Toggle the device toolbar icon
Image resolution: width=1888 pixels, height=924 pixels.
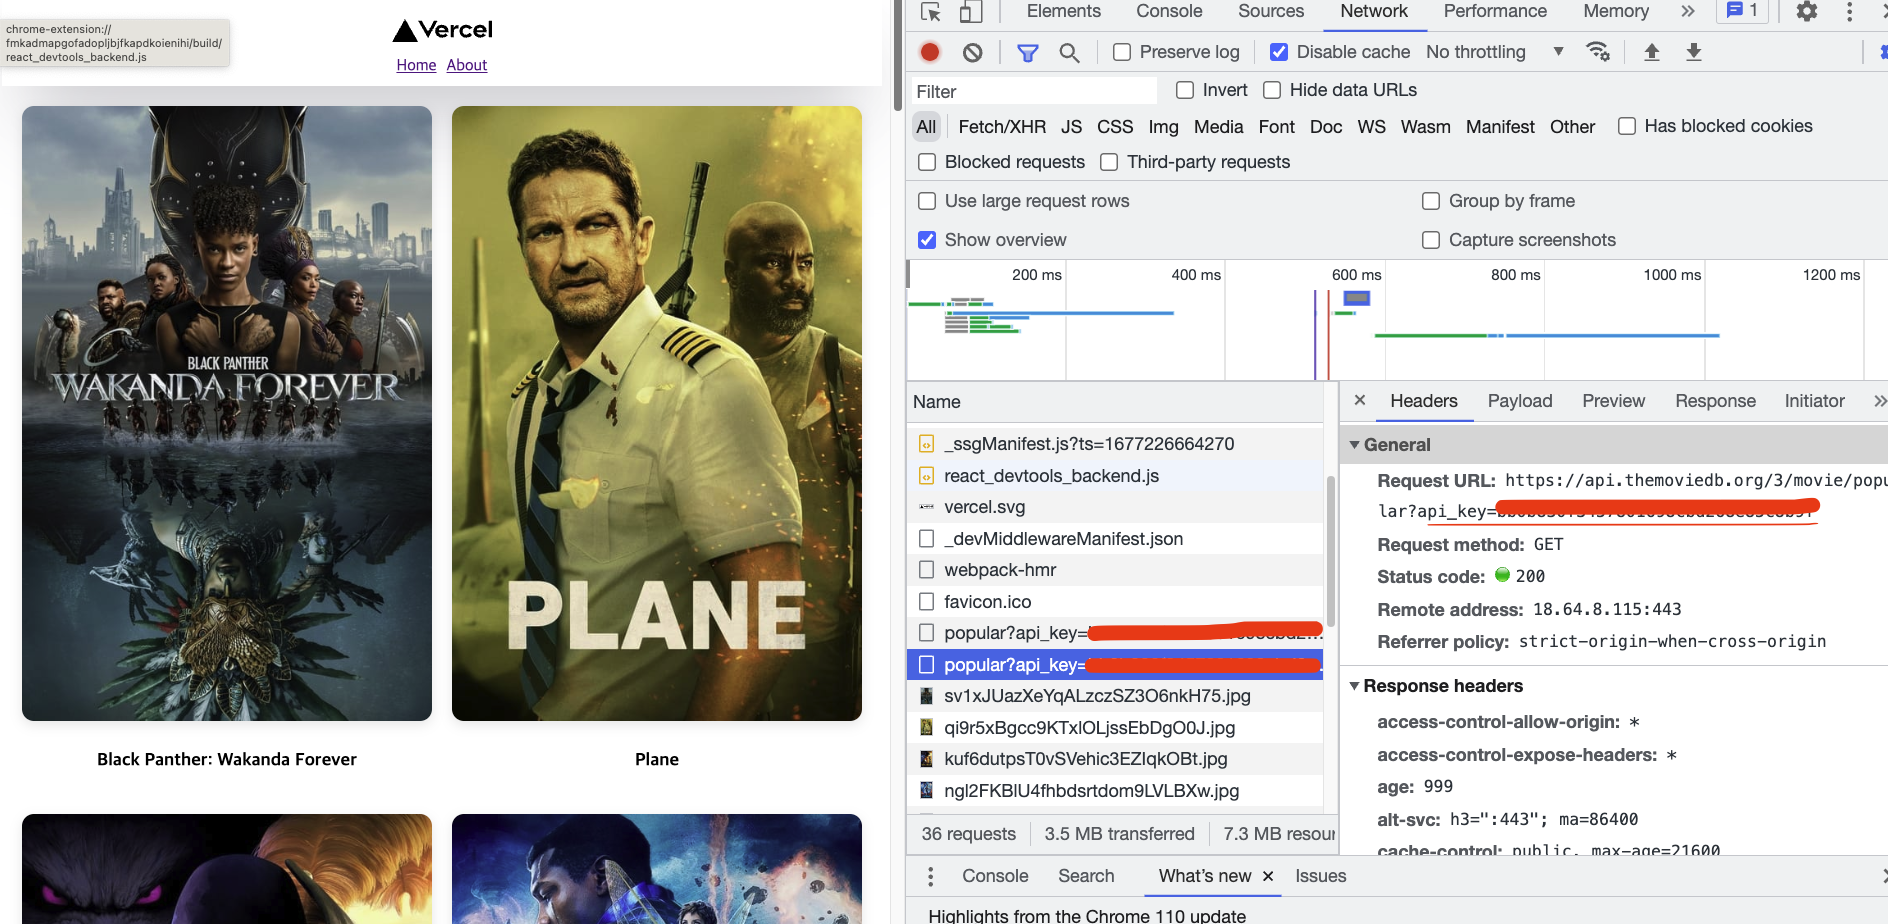pyautogui.click(x=970, y=12)
